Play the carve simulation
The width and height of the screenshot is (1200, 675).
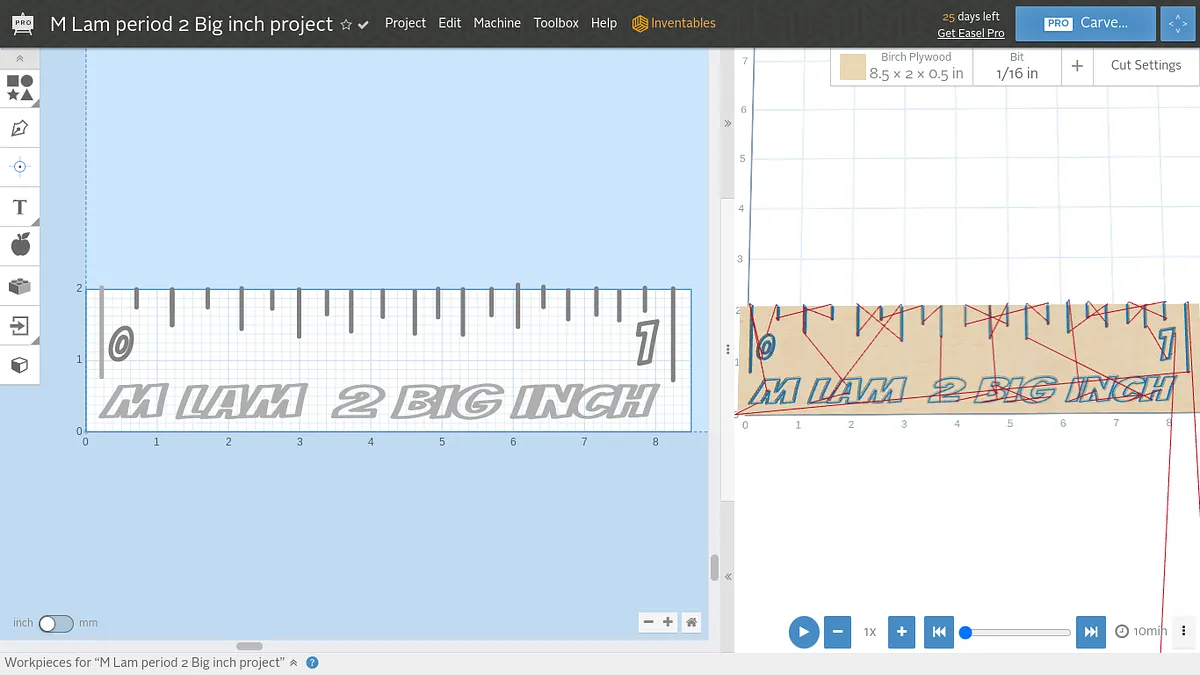coord(803,632)
